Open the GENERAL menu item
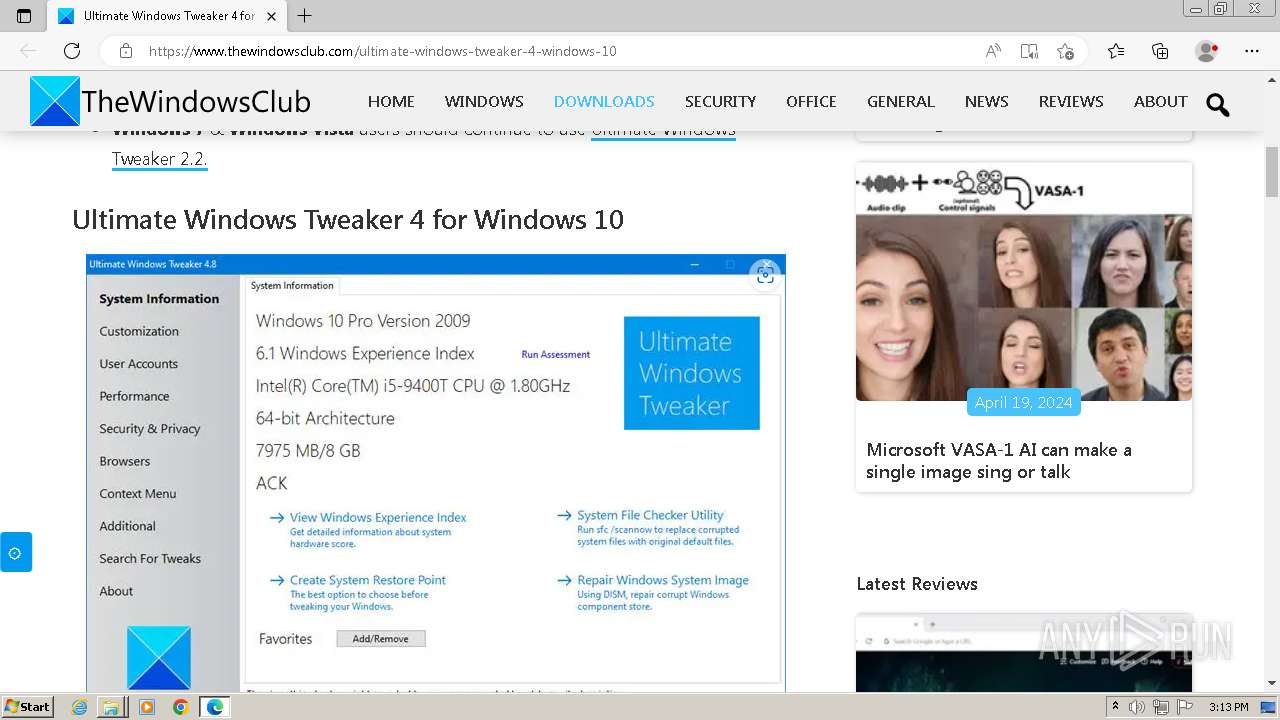 click(901, 101)
